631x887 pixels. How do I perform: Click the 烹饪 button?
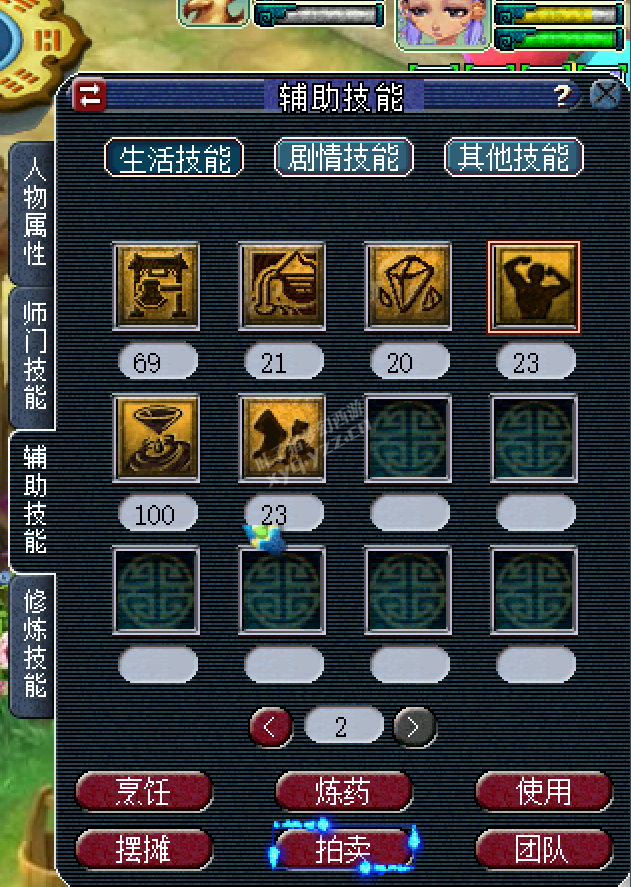[144, 791]
